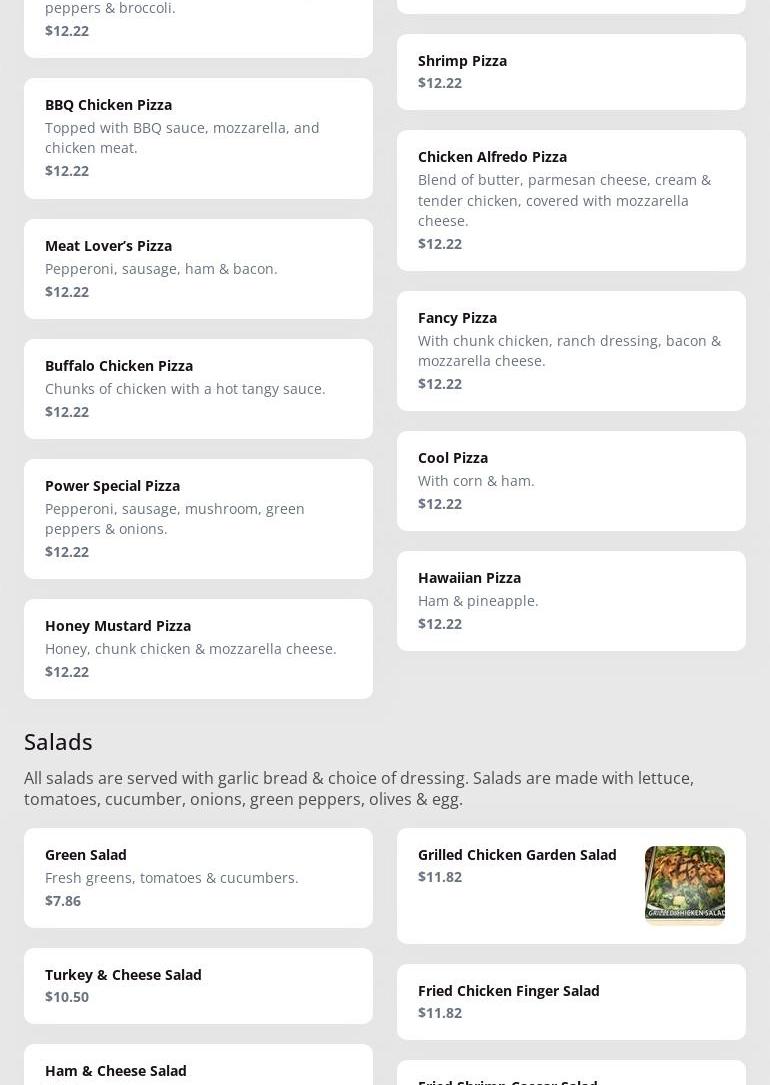Select the Hawaiian Pizza item
770x1085 pixels.
[x=570, y=600]
